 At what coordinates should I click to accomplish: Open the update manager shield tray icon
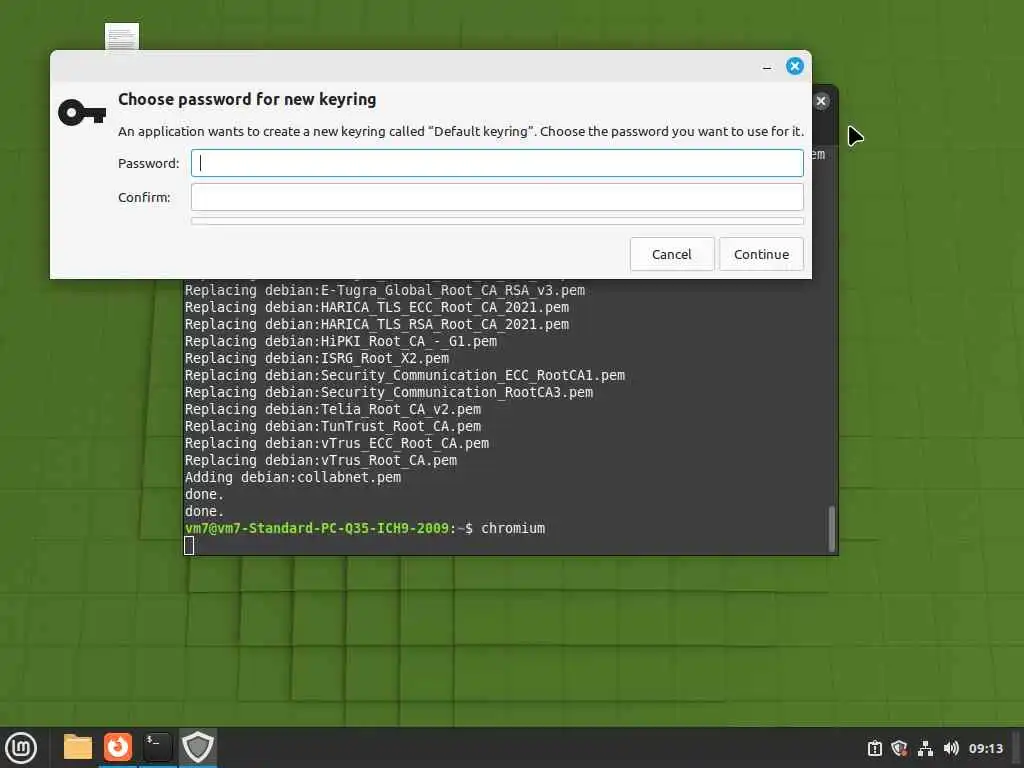[x=899, y=748]
